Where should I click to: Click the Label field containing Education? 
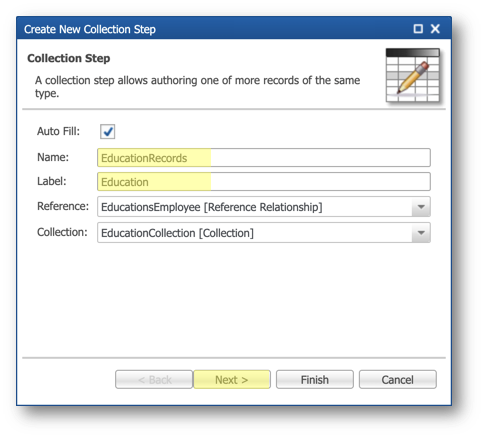264,182
